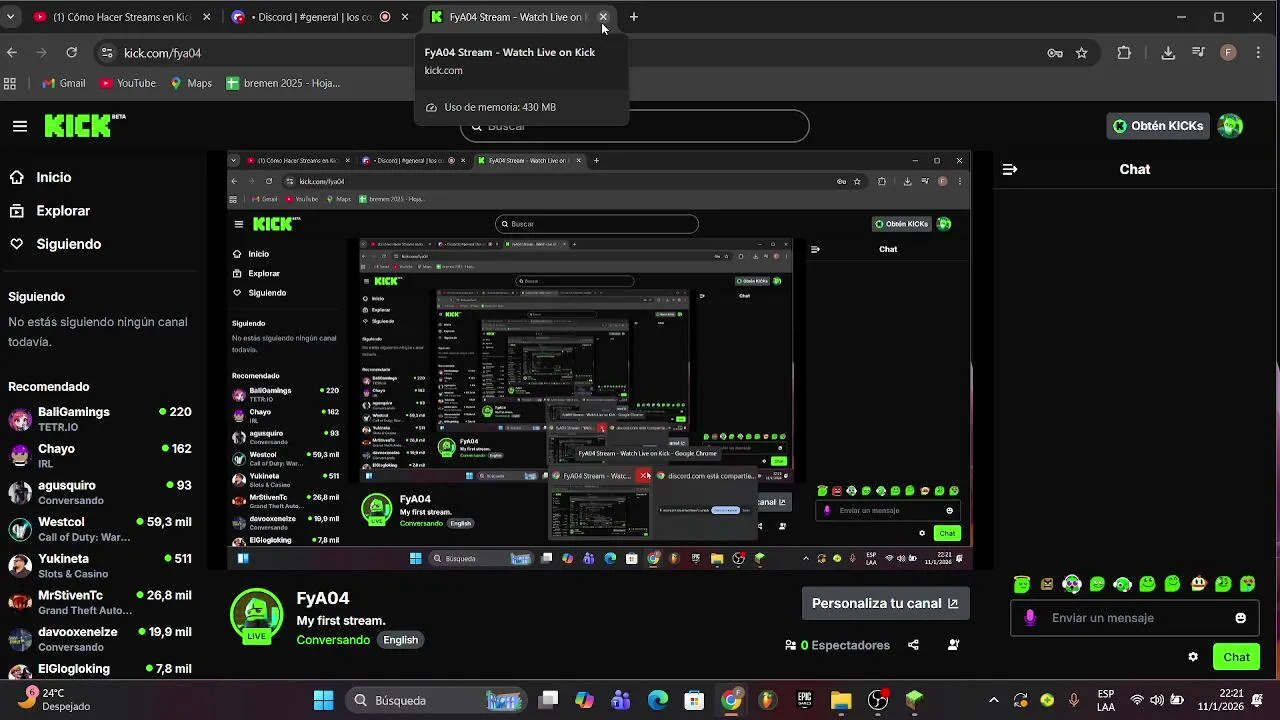1280x720 pixels.
Task: Click the FyA04 channel avatar
Action: [x=257, y=614]
